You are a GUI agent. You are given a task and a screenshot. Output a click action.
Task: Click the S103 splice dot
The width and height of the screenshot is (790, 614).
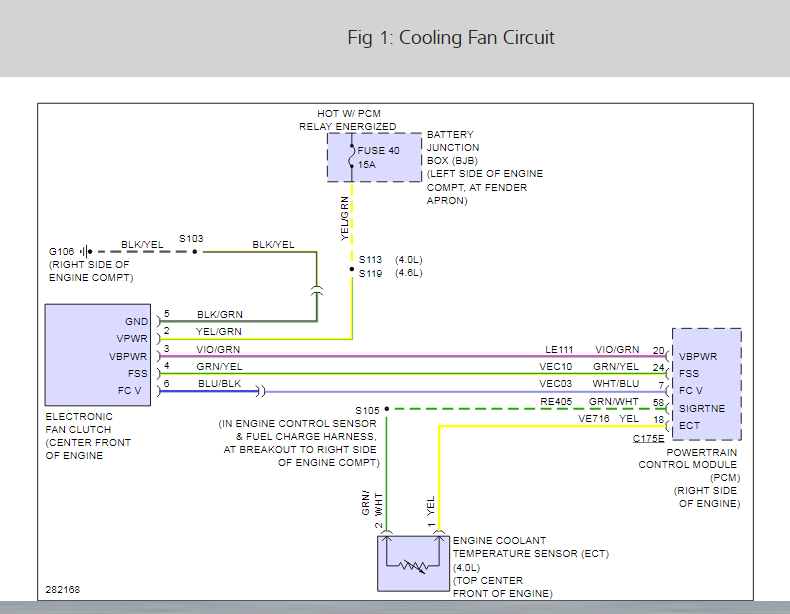[x=195, y=251]
